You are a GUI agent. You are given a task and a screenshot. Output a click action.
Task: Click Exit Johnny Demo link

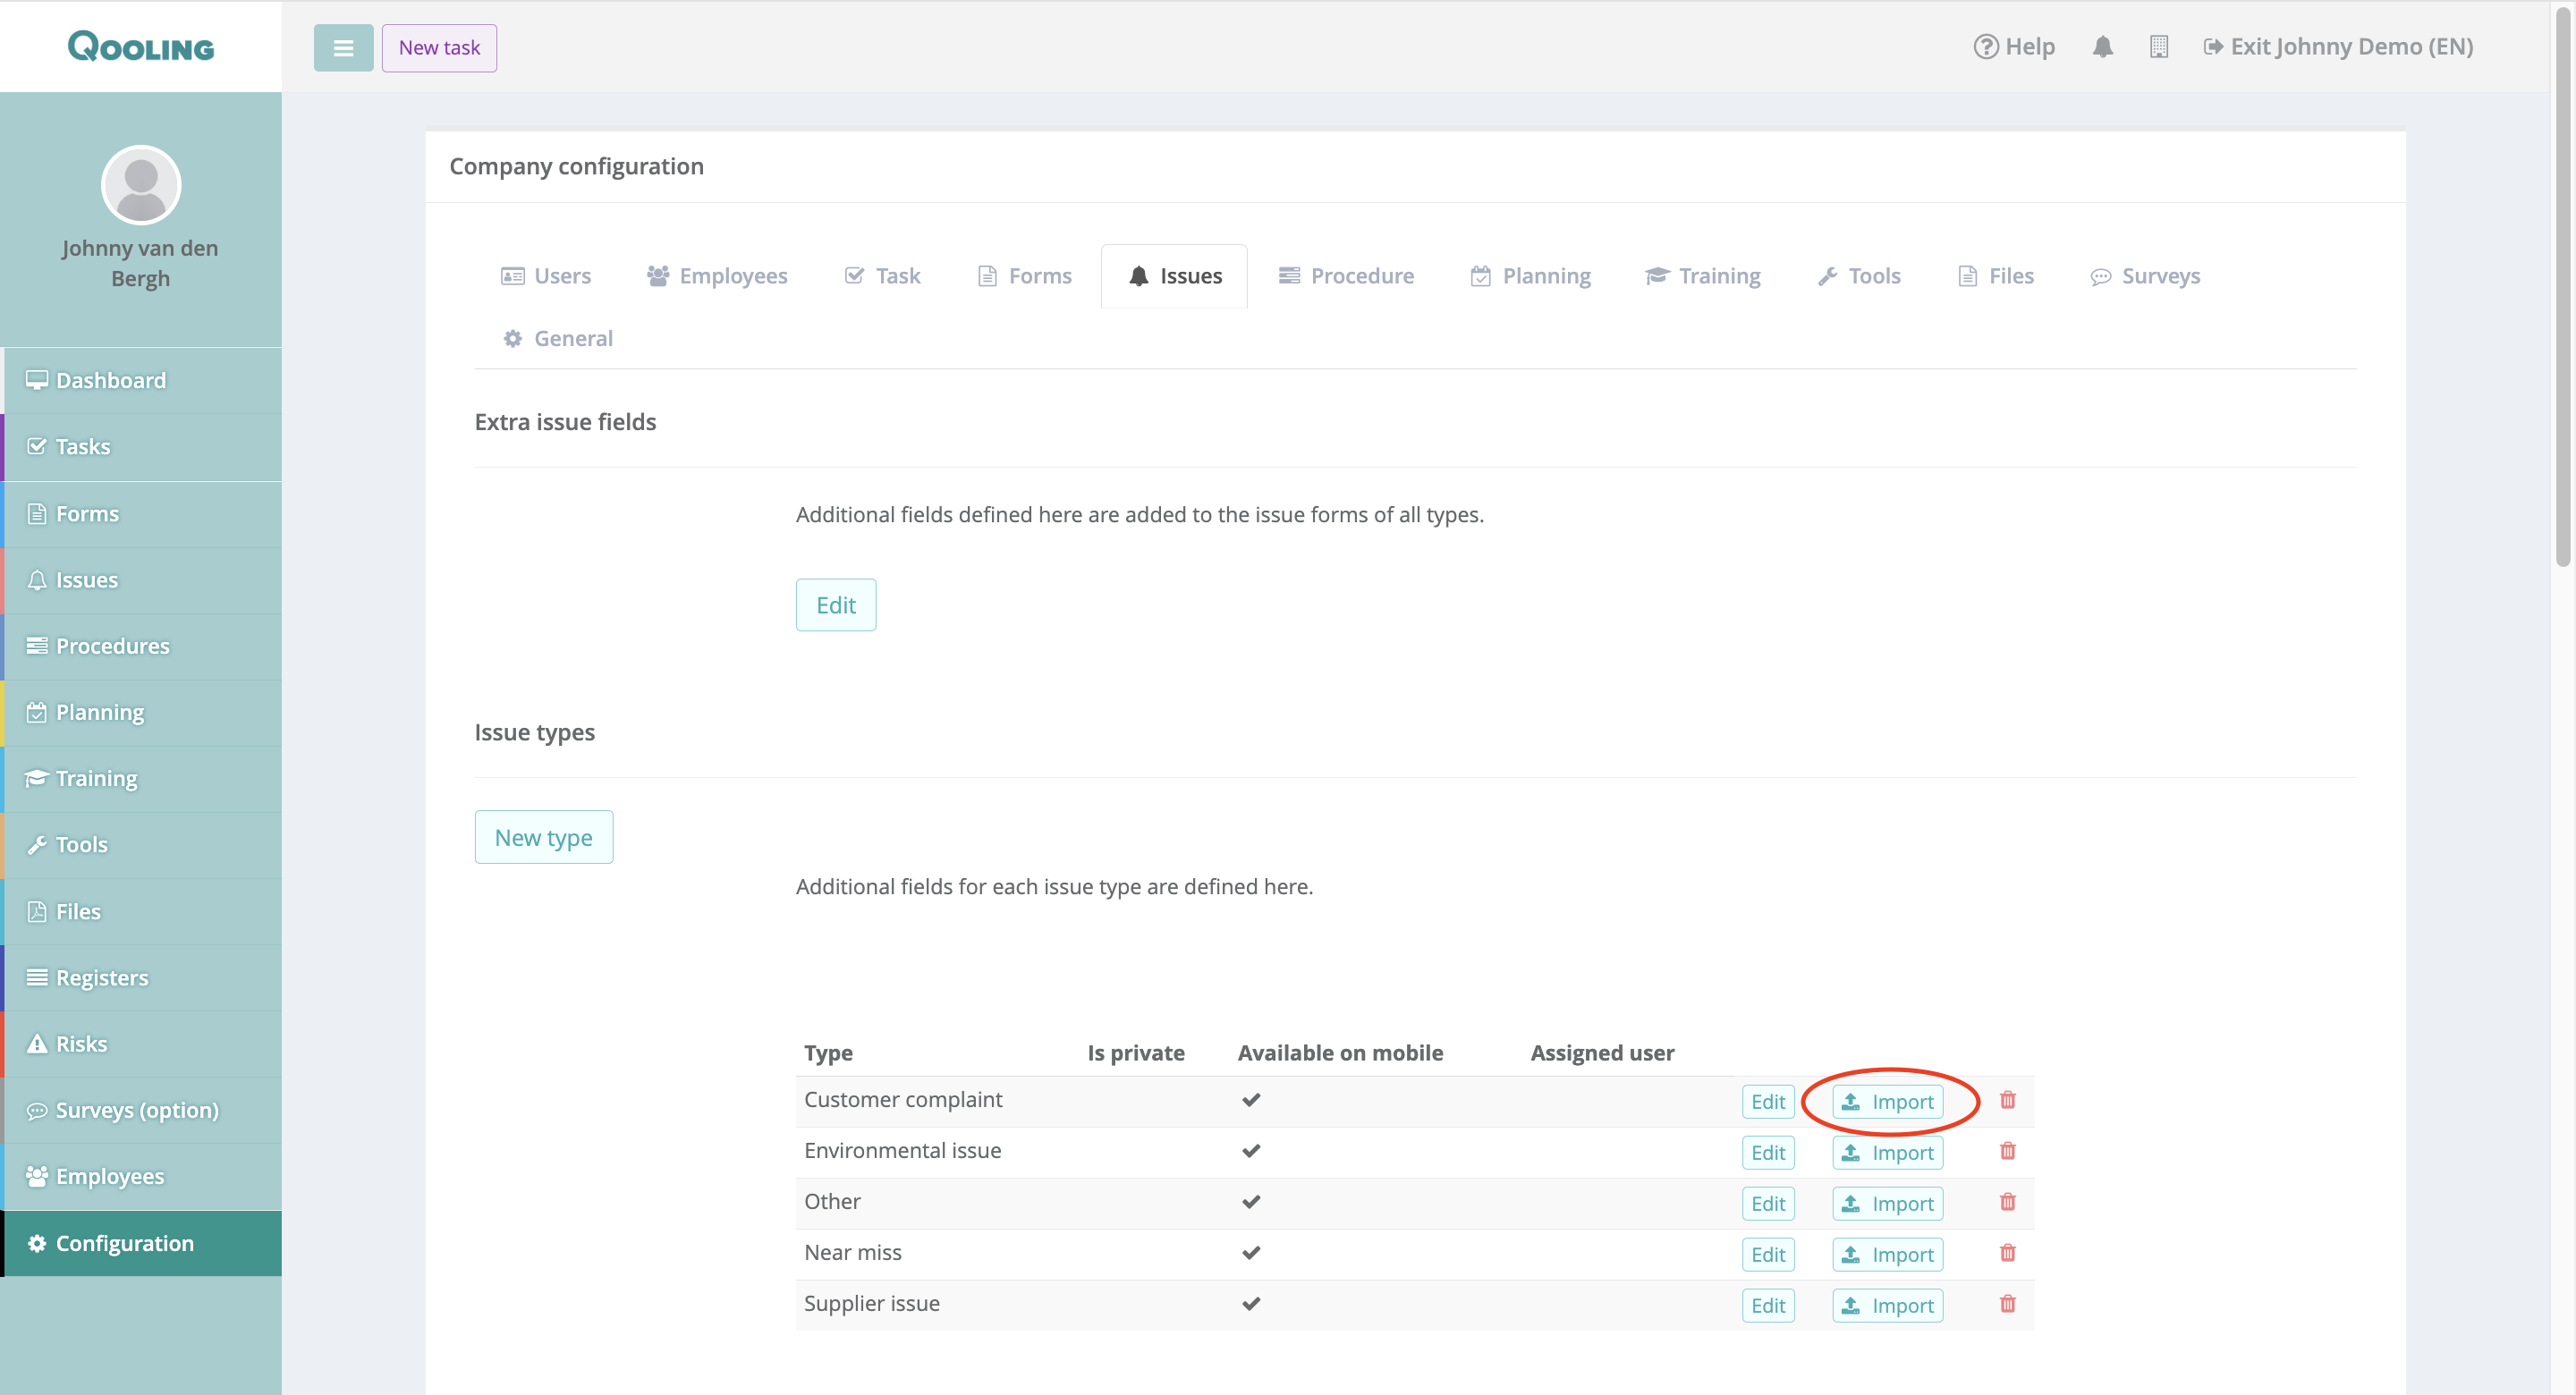[x=2338, y=47]
